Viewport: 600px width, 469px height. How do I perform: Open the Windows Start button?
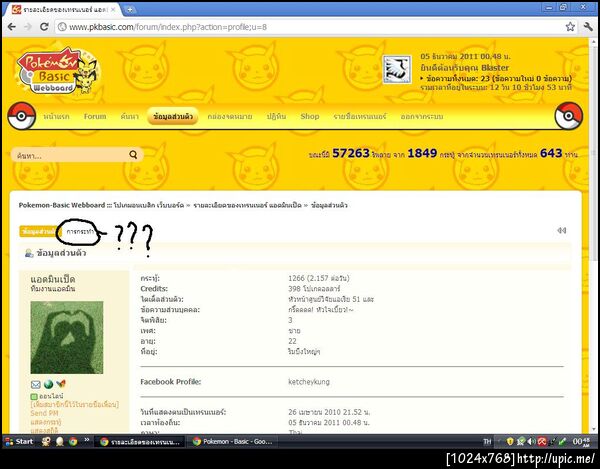coord(19,441)
